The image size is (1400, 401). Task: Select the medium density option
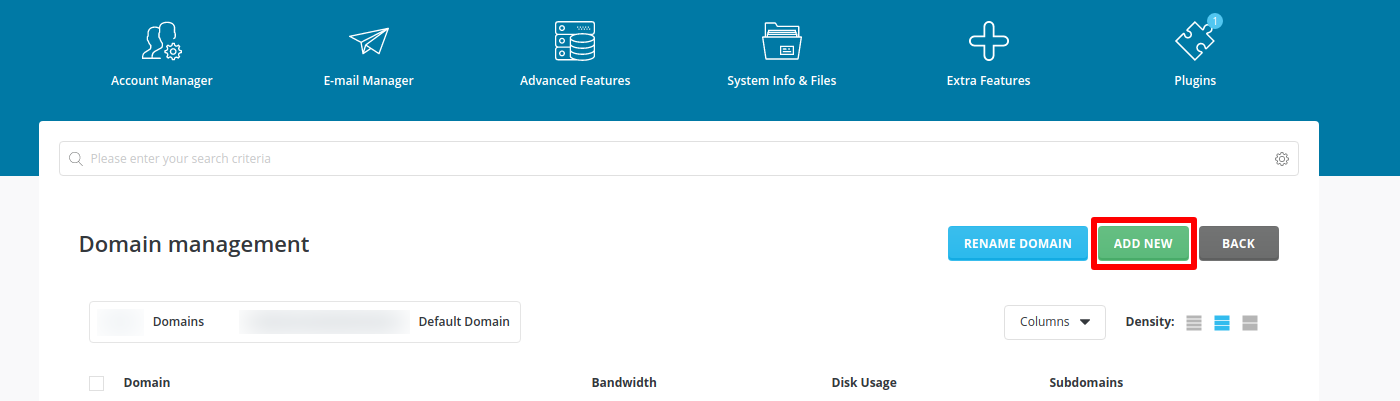1221,323
